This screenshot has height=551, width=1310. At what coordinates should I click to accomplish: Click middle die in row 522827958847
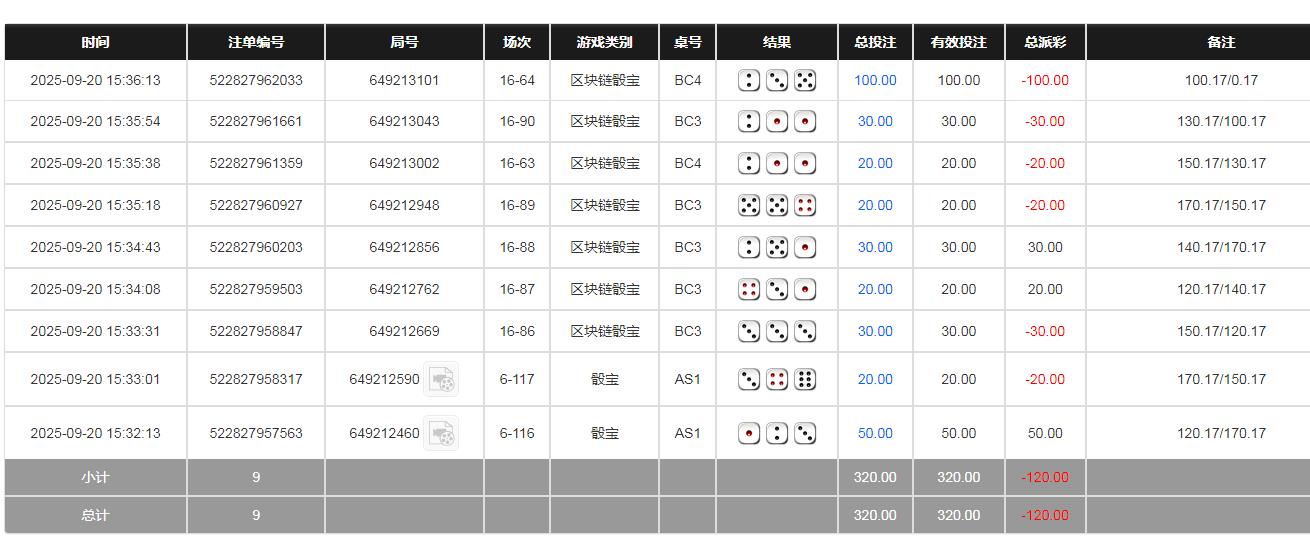click(777, 332)
